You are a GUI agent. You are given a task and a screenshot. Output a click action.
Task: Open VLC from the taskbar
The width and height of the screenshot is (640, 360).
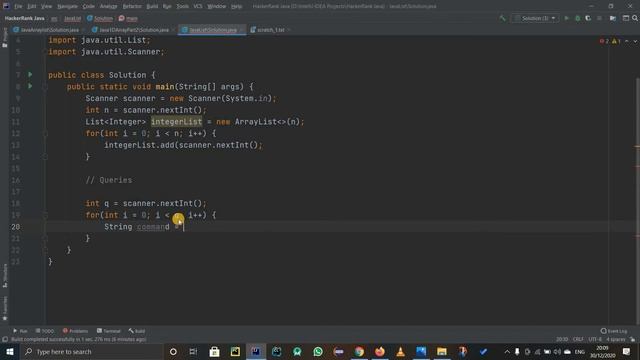coord(400,351)
